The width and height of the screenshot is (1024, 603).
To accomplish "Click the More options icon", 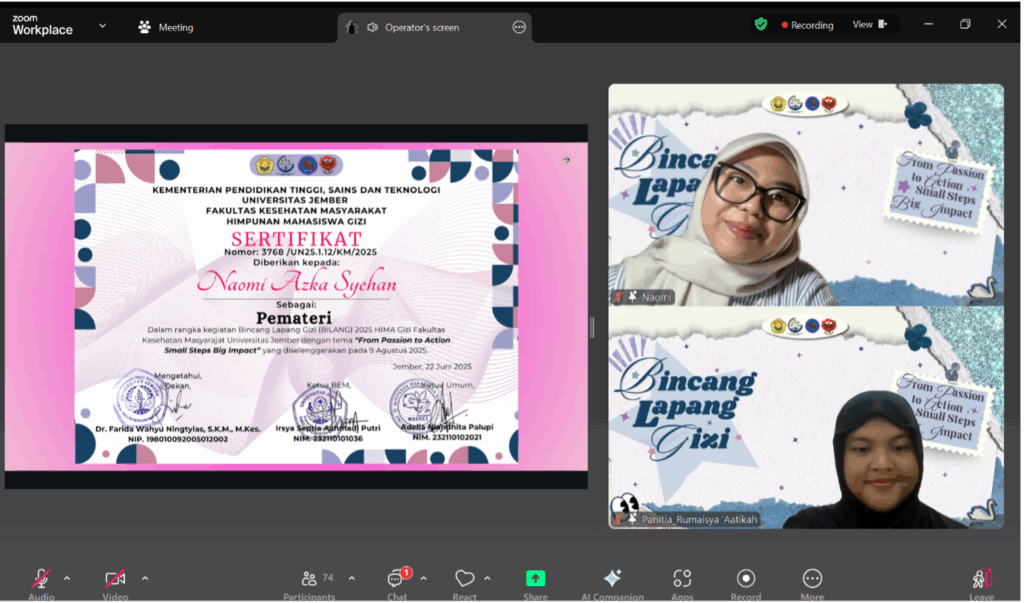I will [812, 579].
